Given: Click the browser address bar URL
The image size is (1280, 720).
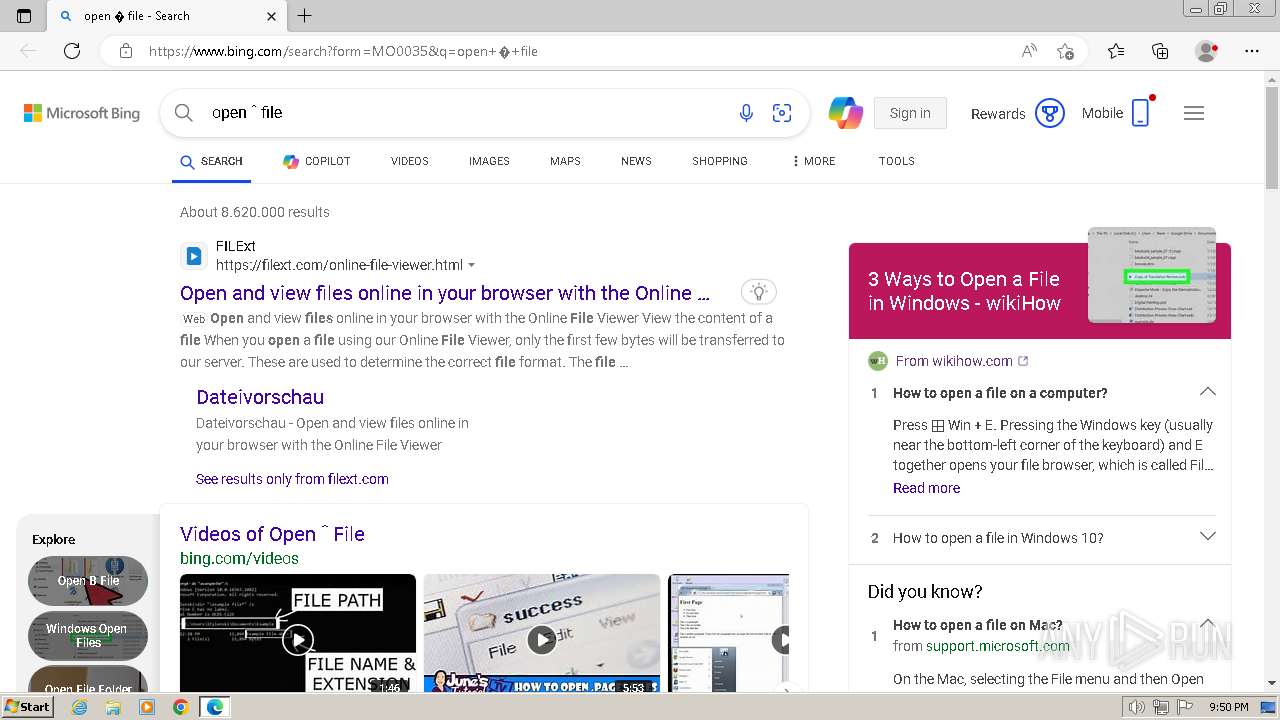Looking at the screenshot, I should pyautogui.click(x=343, y=51).
